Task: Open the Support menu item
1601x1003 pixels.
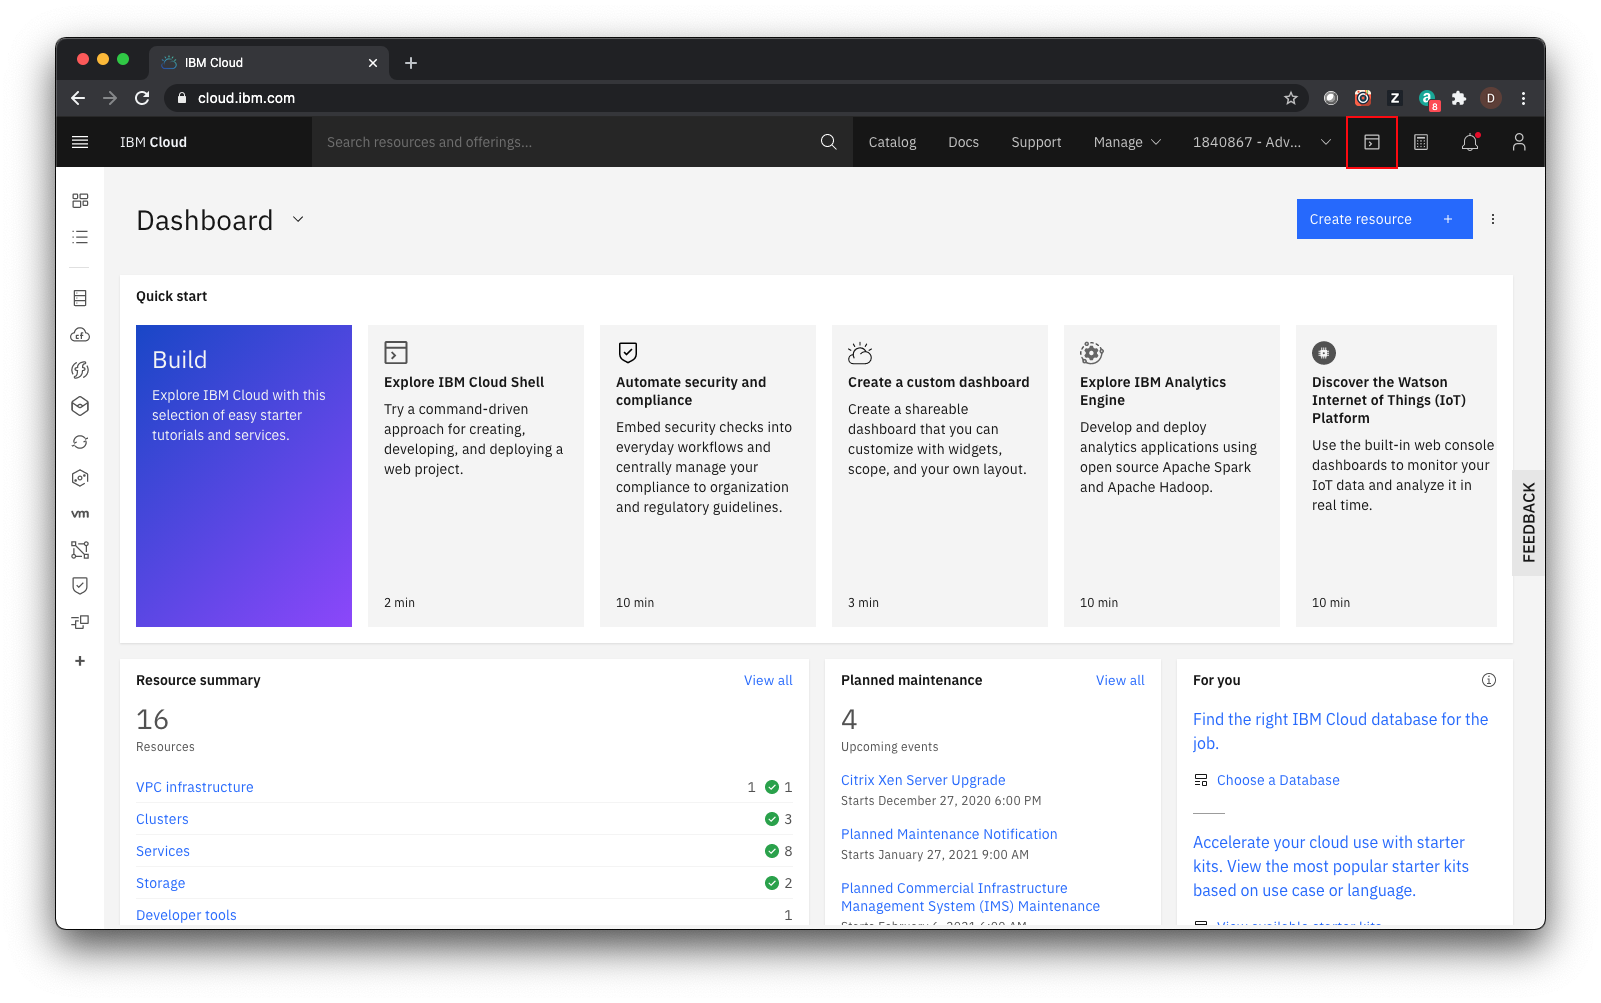Action: point(1036,142)
